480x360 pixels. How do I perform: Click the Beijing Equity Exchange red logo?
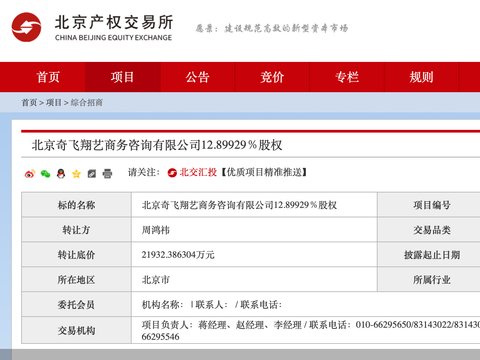point(26,27)
